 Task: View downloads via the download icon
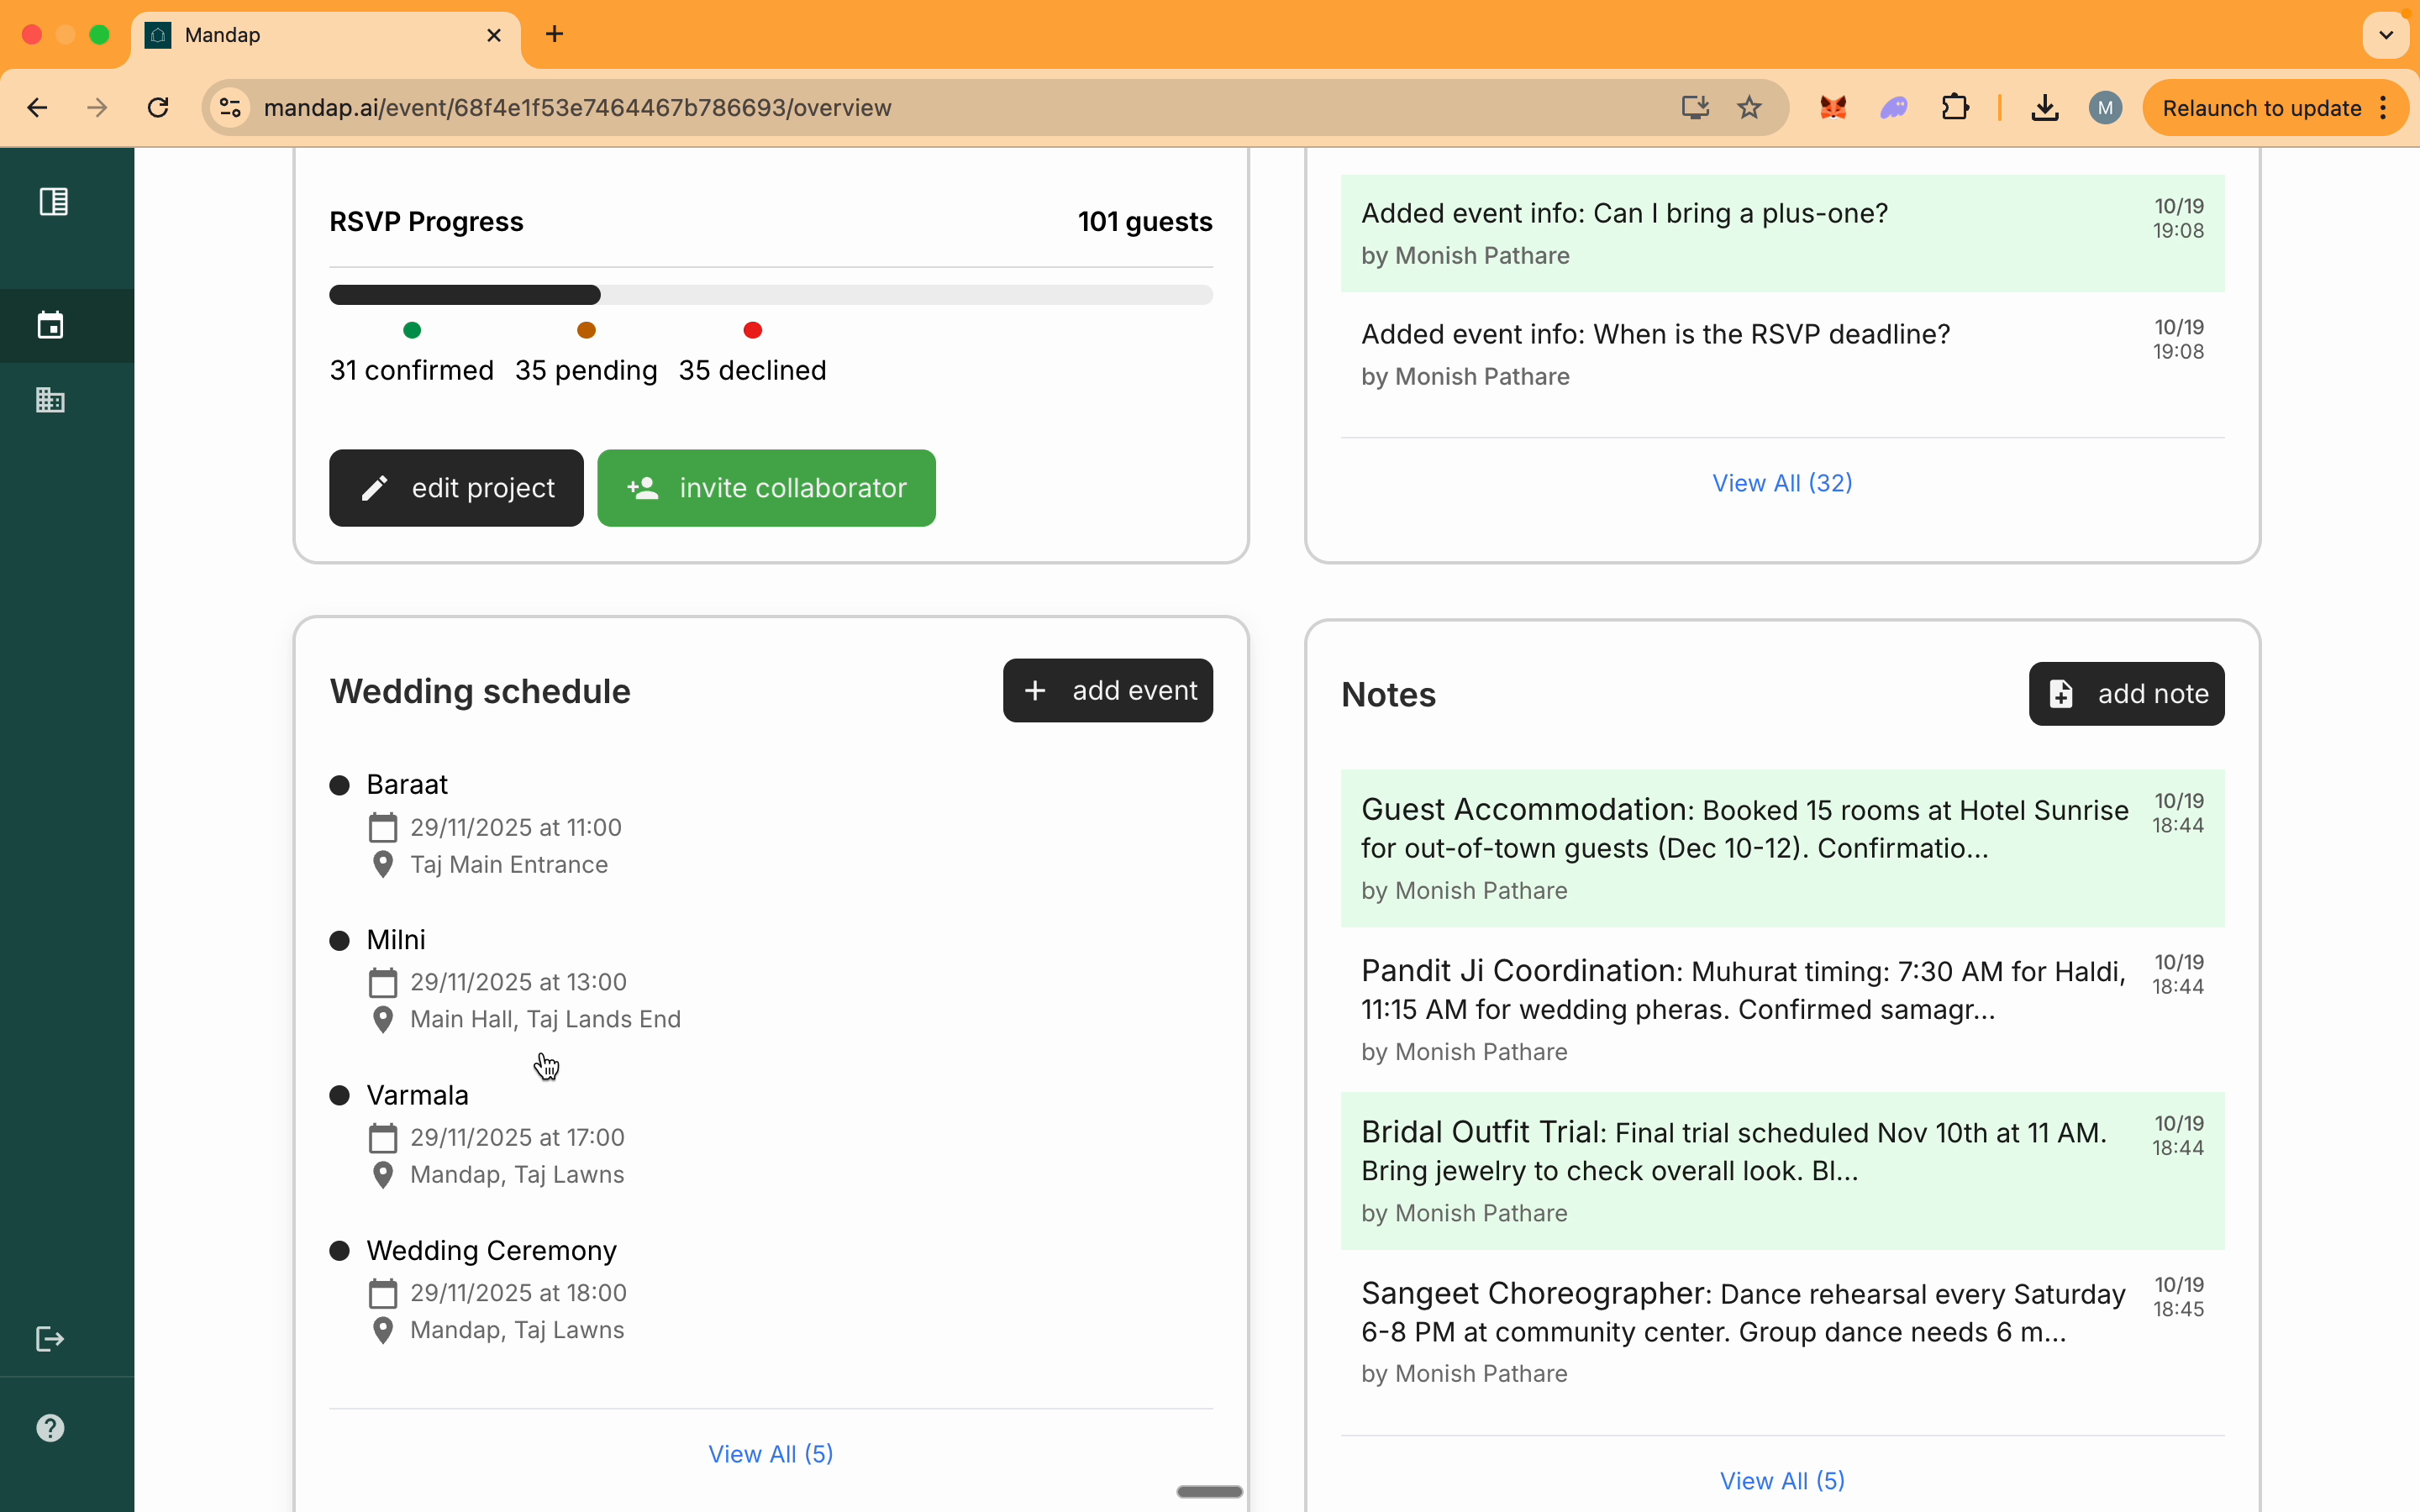tap(2045, 107)
